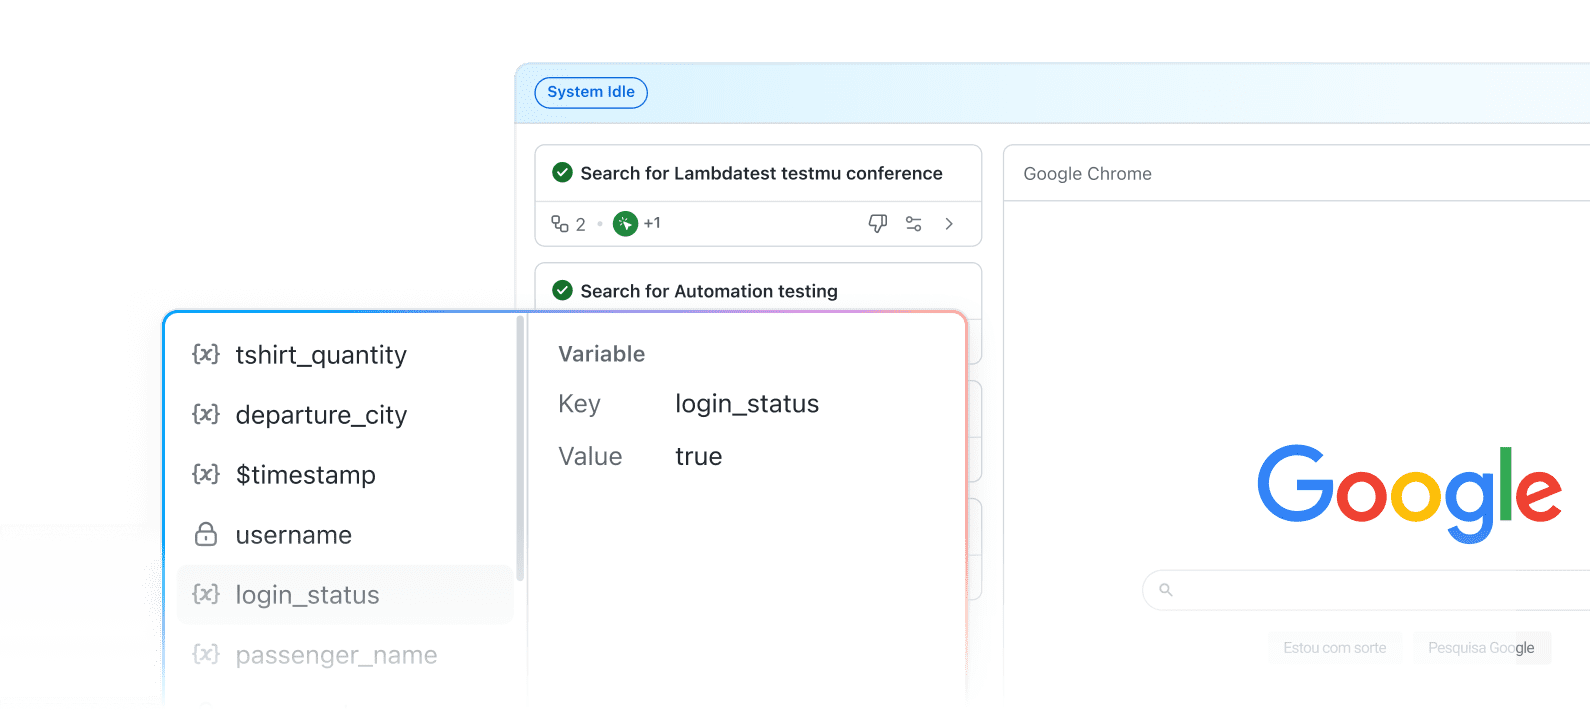Image resolution: width=1590 pixels, height=710 pixels.
Task: Click variable icon beside tshirt_quantity
Action: (x=206, y=354)
